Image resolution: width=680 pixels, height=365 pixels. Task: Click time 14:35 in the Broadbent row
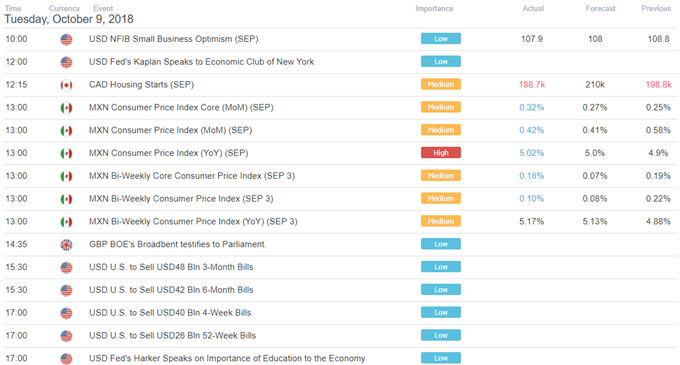(x=16, y=244)
